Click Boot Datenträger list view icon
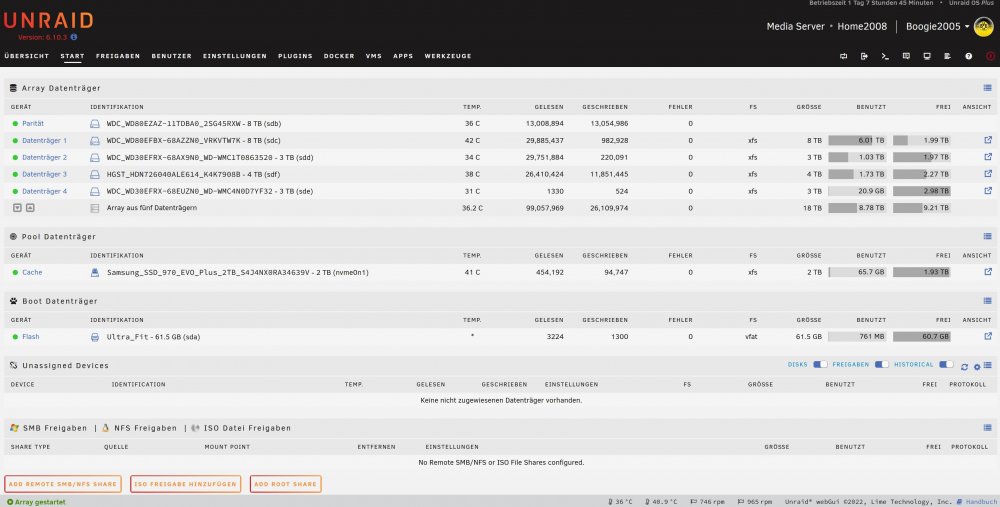This screenshot has width=1000, height=507. 987,301
